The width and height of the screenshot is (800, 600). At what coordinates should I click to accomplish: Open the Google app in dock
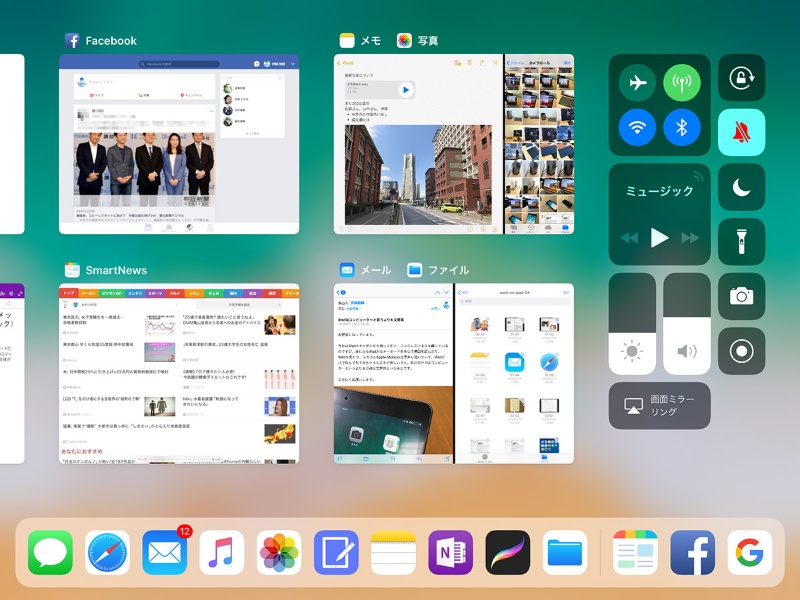tap(749, 552)
